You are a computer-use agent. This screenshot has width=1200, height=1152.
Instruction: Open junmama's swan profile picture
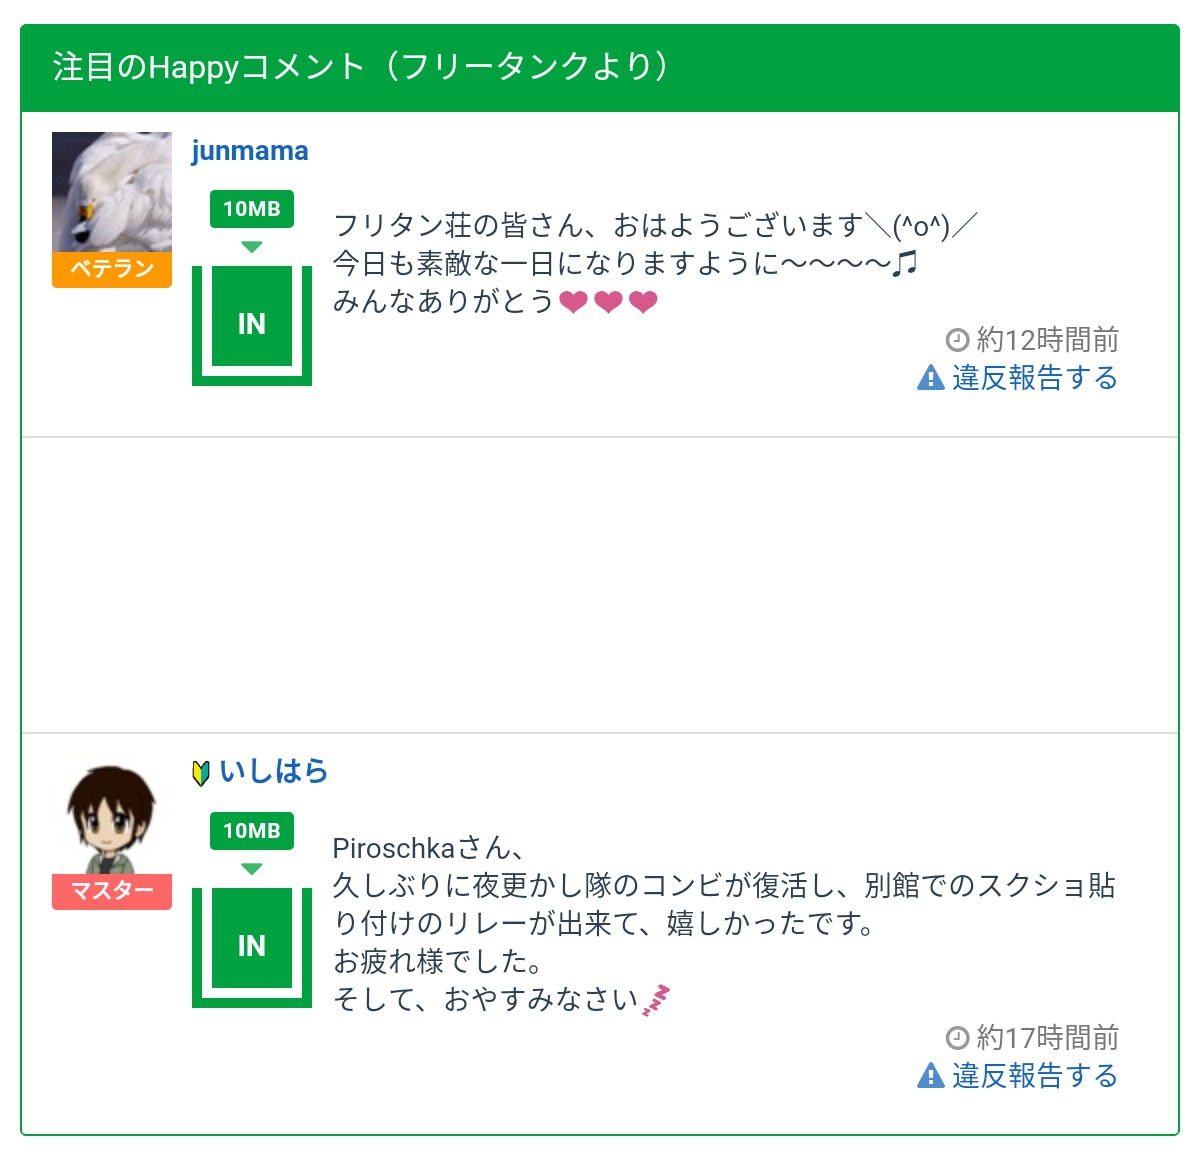(x=111, y=192)
